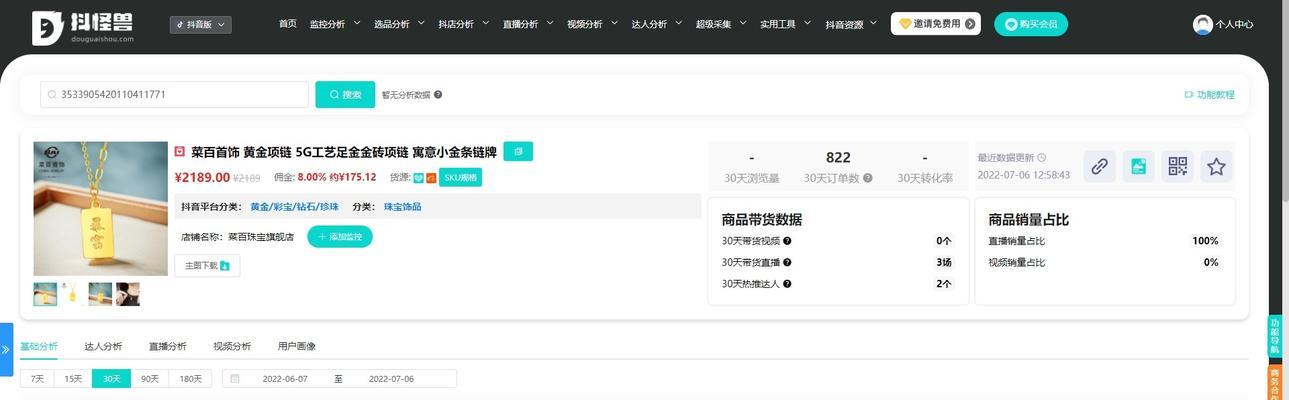Switch to the 基础分析 tab

pyautogui.click(x=39, y=346)
